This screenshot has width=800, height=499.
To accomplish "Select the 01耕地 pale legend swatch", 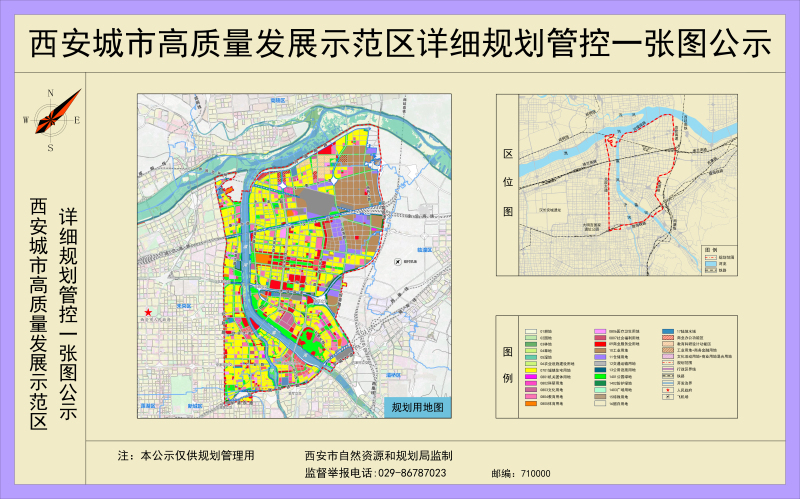I will click(x=531, y=332).
